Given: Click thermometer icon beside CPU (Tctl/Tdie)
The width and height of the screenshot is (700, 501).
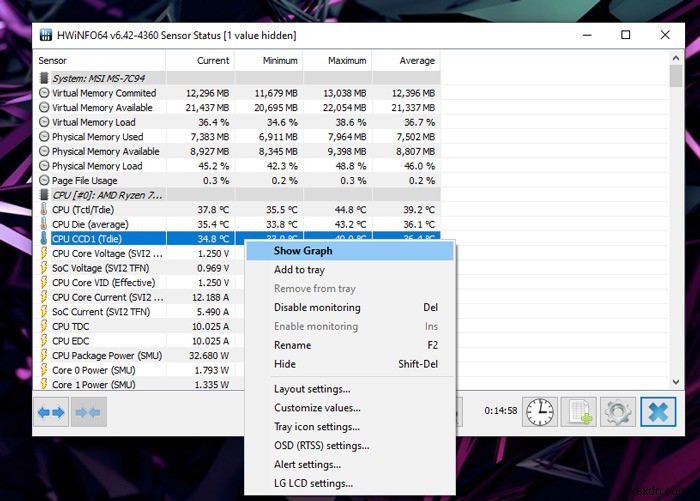Looking at the screenshot, I should pyautogui.click(x=44, y=209).
